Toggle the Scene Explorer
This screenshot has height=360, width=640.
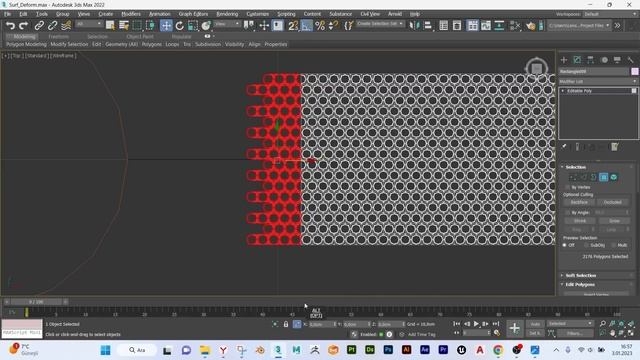click(444, 26)
